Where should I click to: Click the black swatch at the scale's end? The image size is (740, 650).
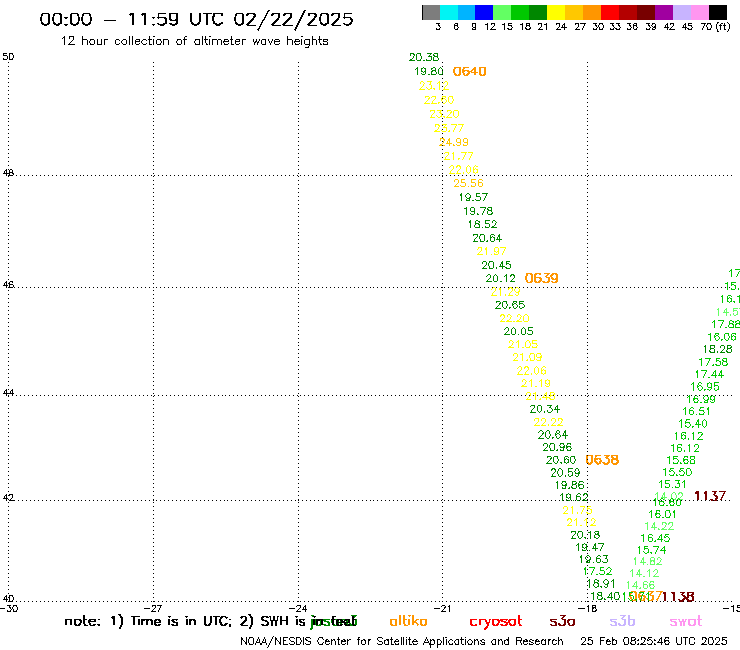coord(718,12)
